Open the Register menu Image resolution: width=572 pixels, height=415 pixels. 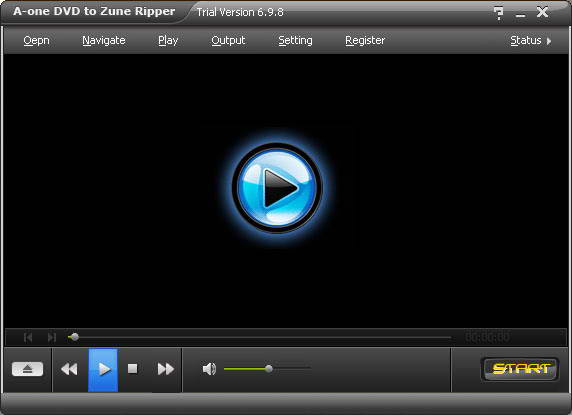tap(365, 40)
